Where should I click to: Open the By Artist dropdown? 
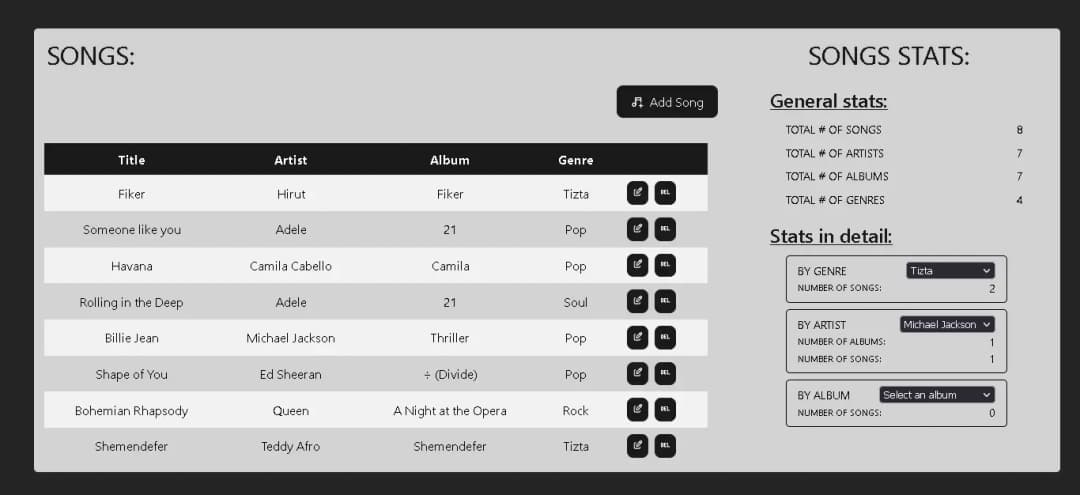pyautogui.click(x=947, y=325)
